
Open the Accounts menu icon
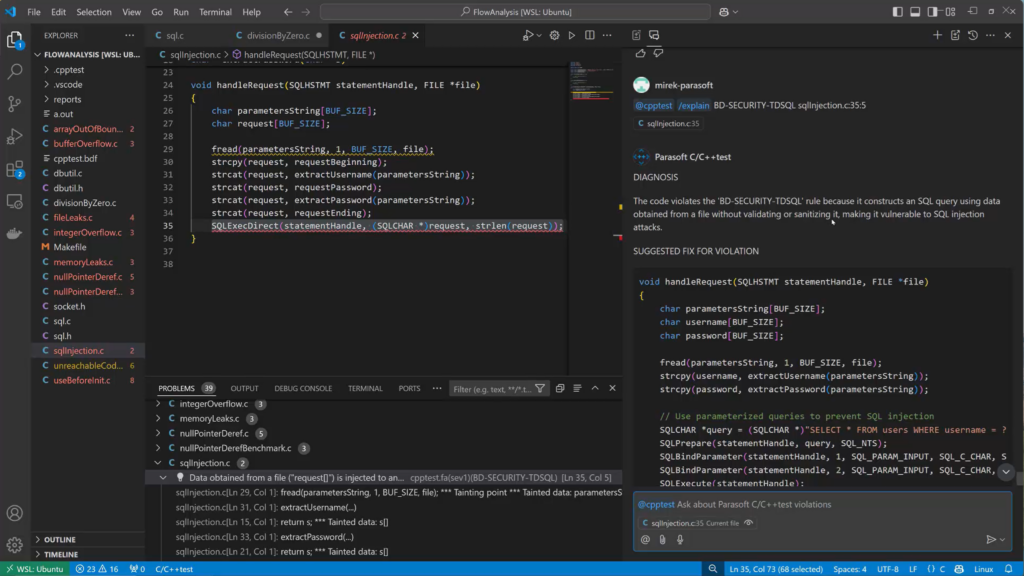pos(14,513)
